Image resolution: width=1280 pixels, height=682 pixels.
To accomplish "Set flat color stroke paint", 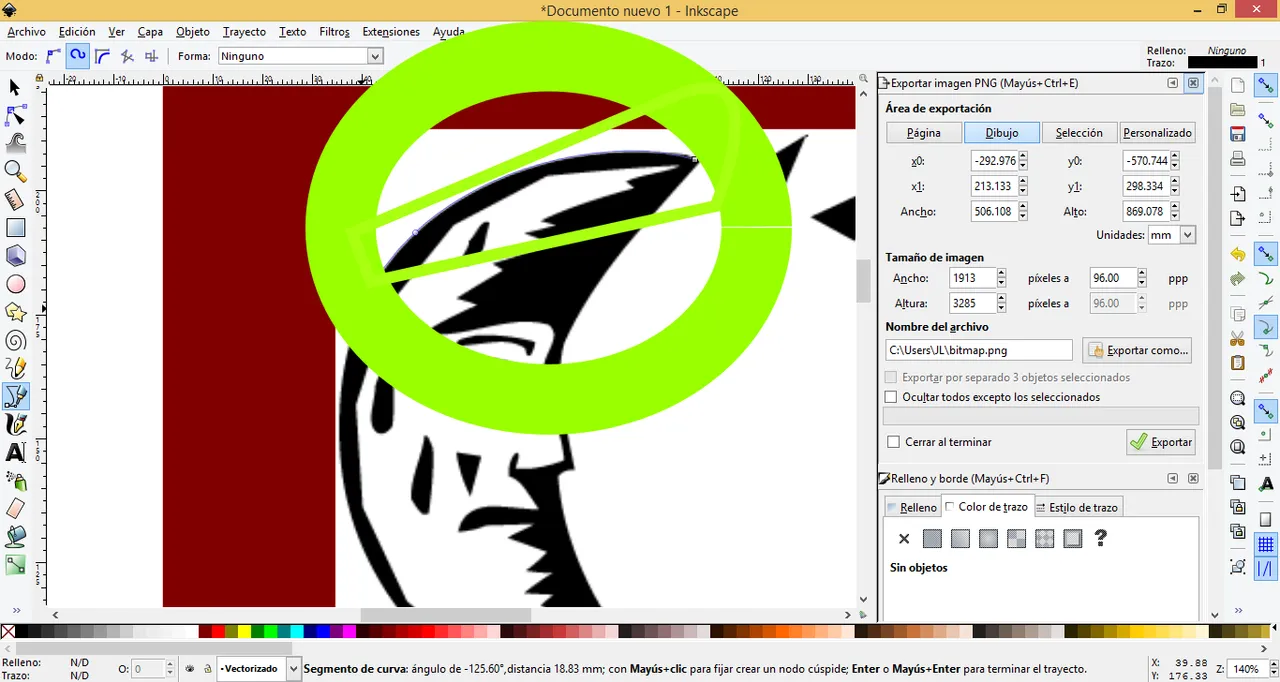I will click(932, 539).
